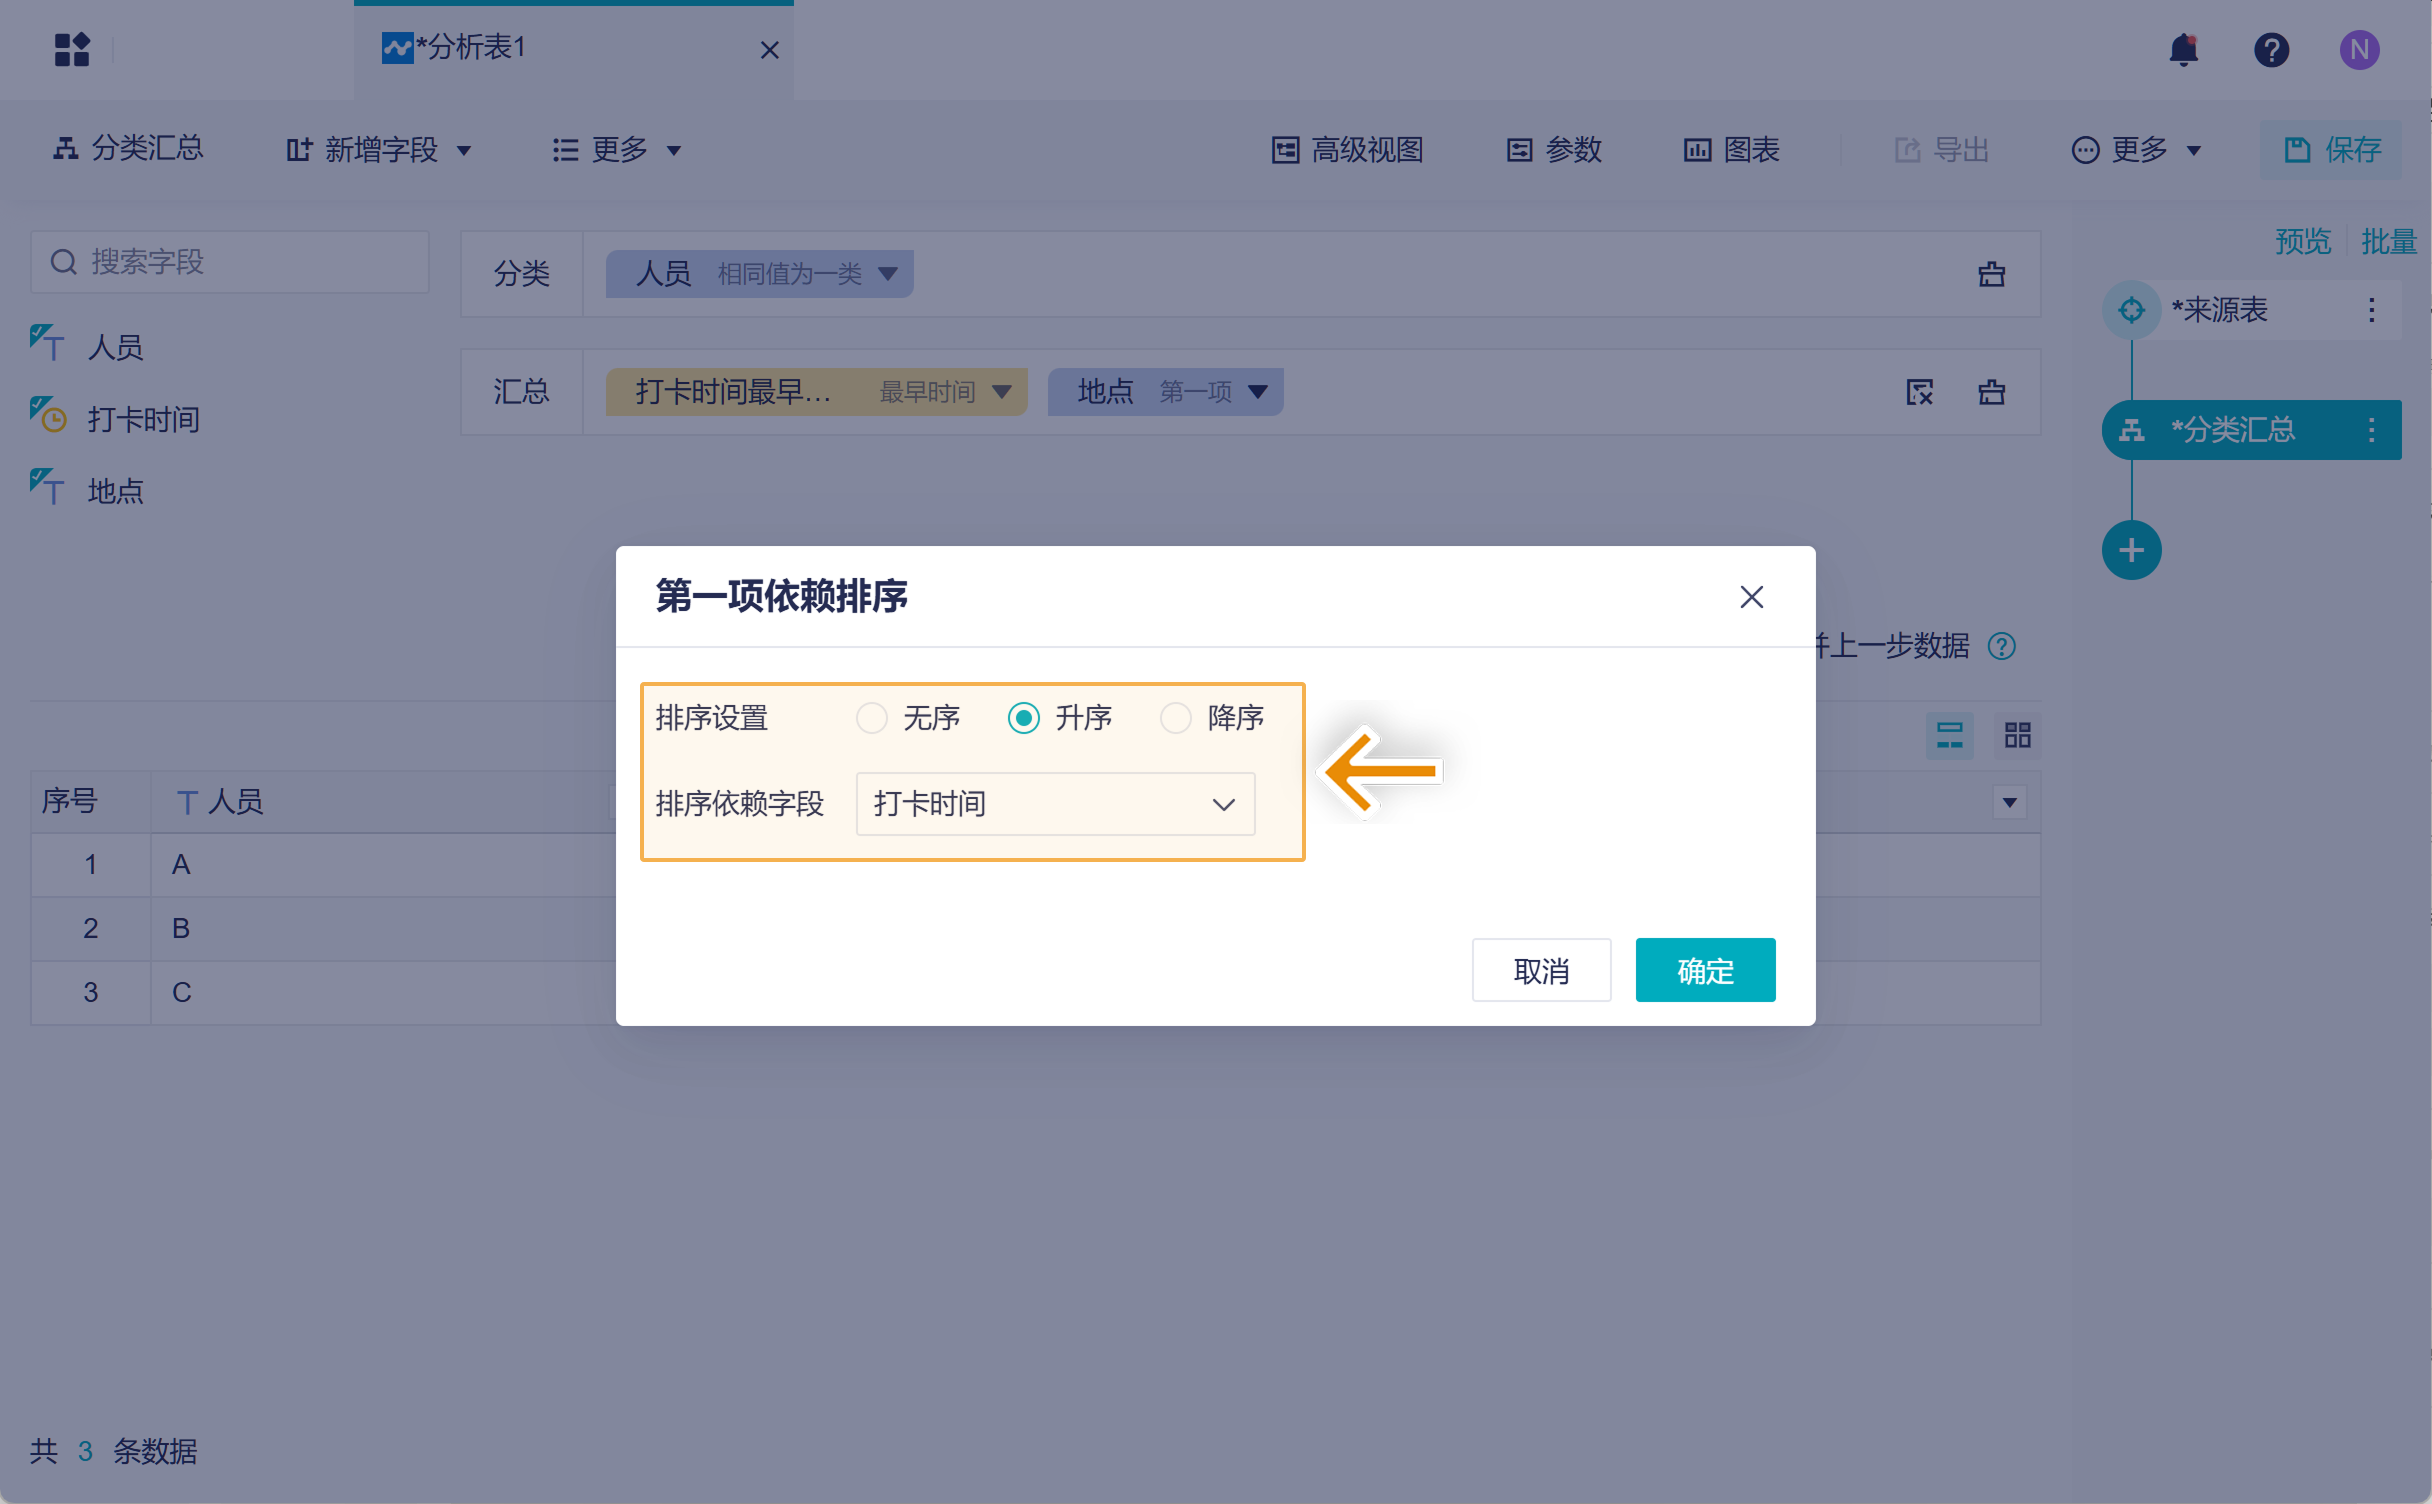Open the 更多 menu in the toolbar

[x=615, y=149]
